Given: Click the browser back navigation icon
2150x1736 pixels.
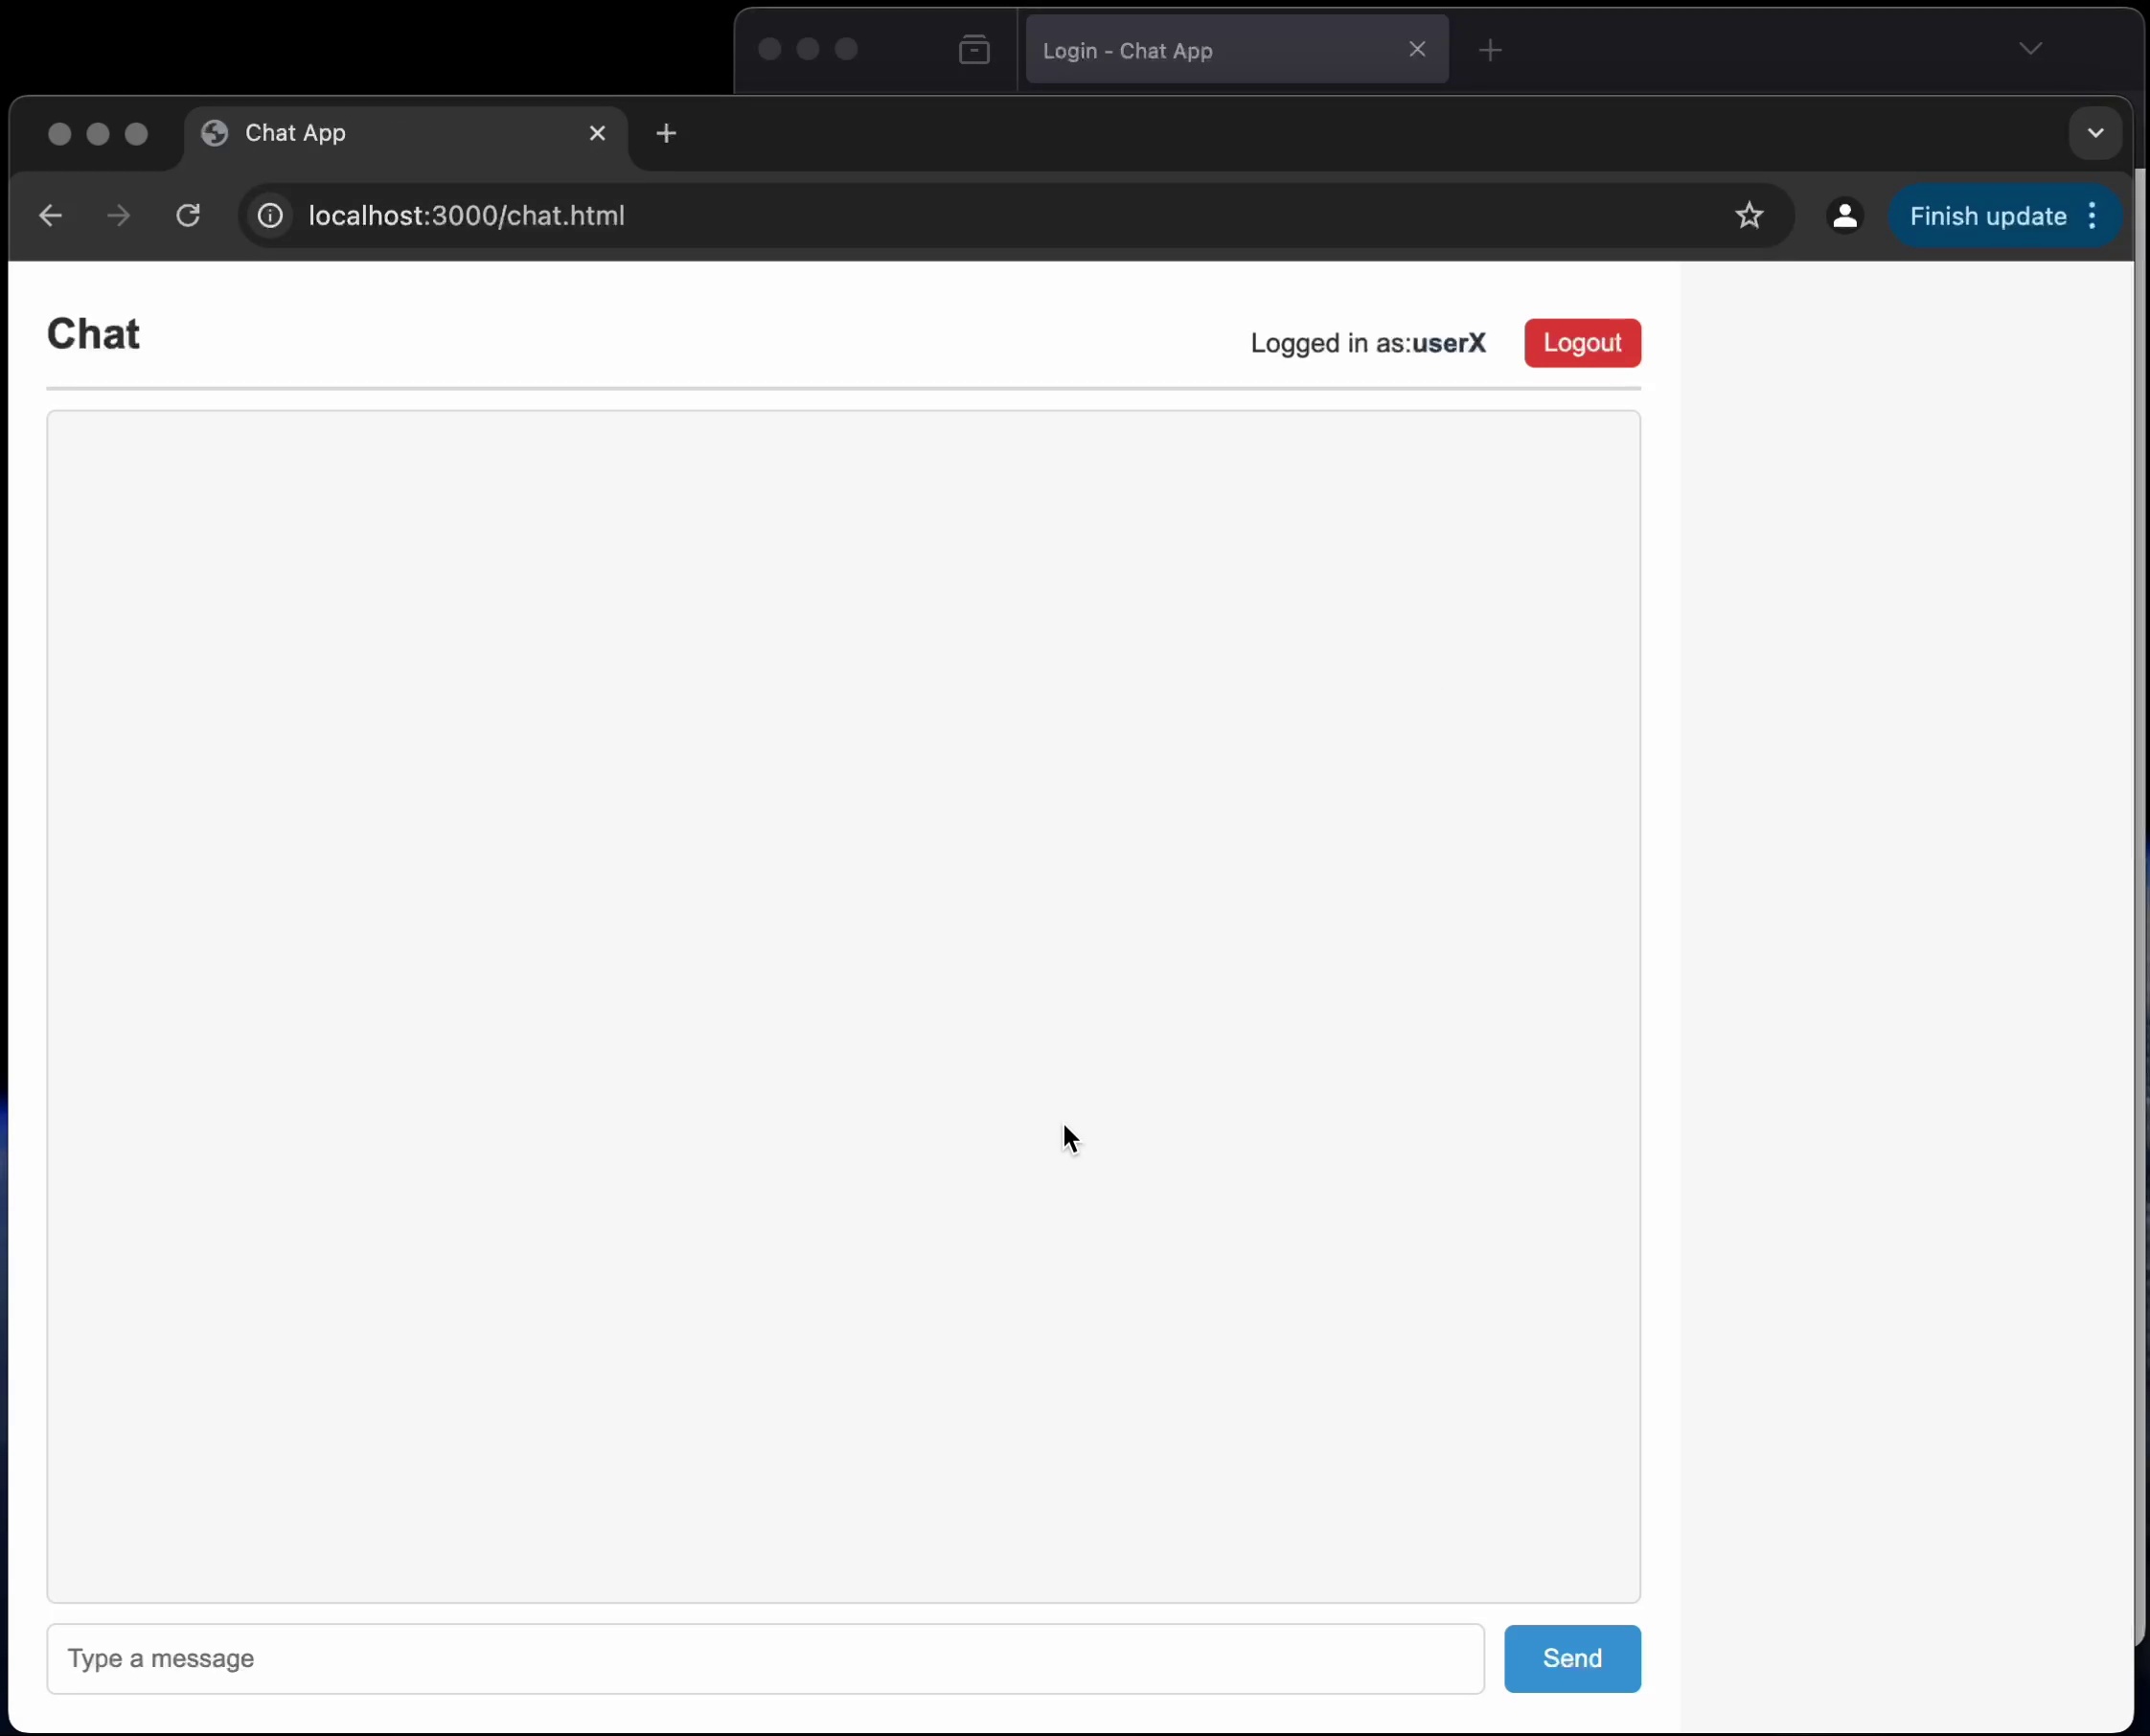Looking at the screenshot, I should pos(52,215).
